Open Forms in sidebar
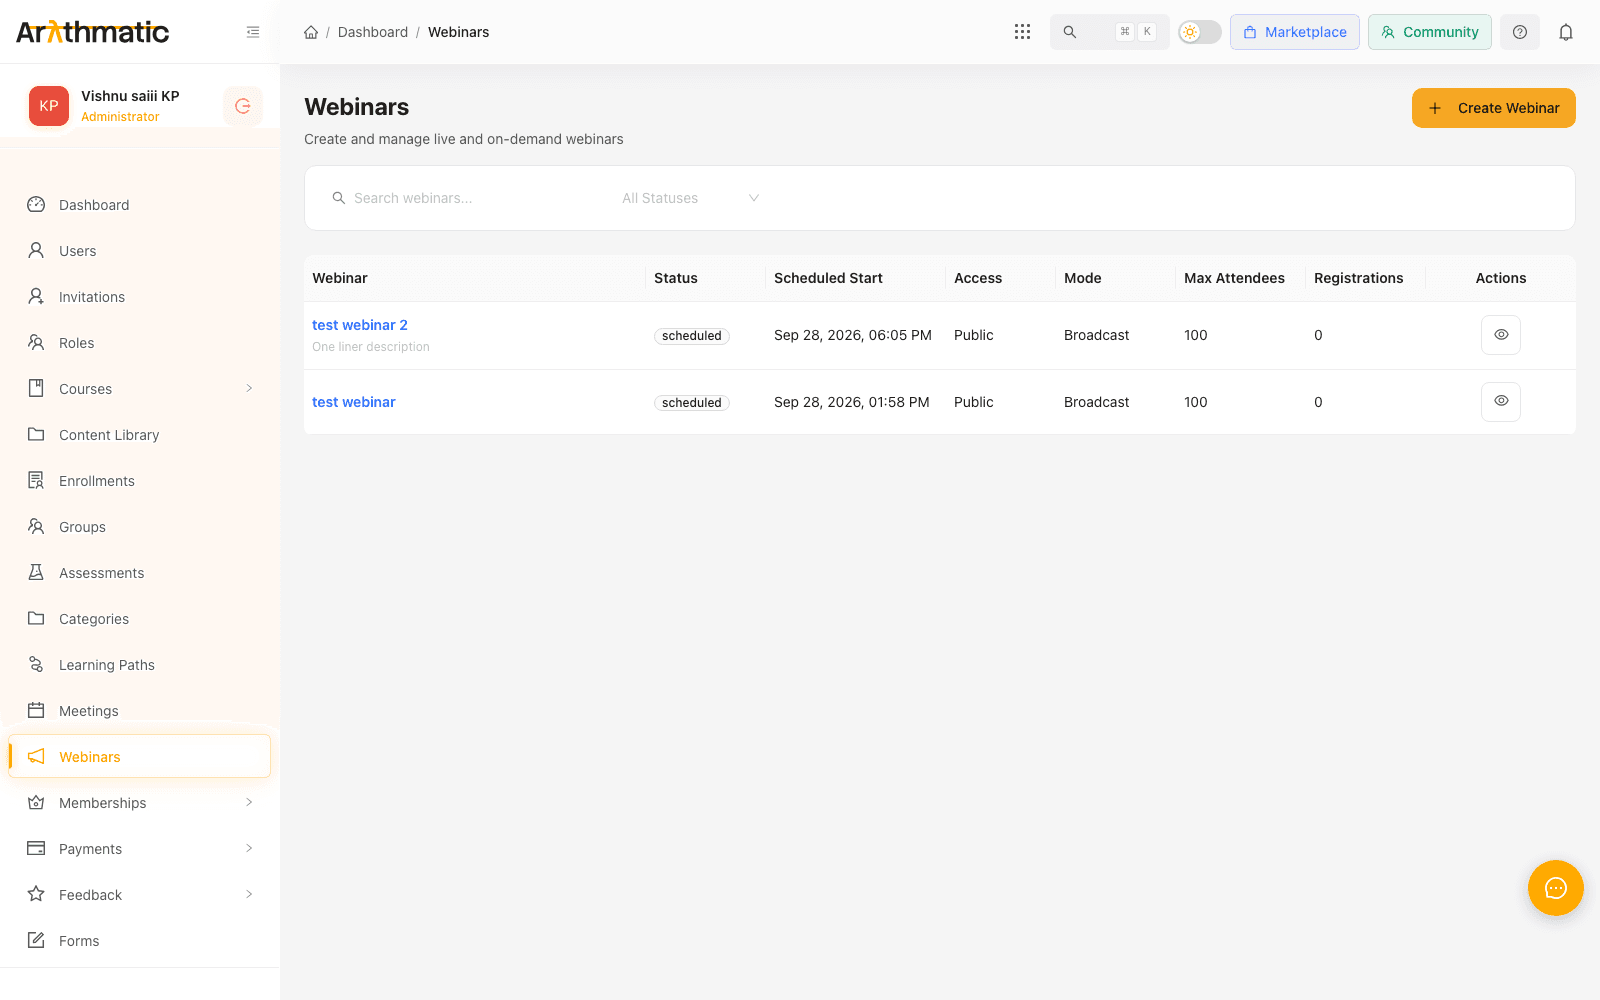 [x=140, y=941]
